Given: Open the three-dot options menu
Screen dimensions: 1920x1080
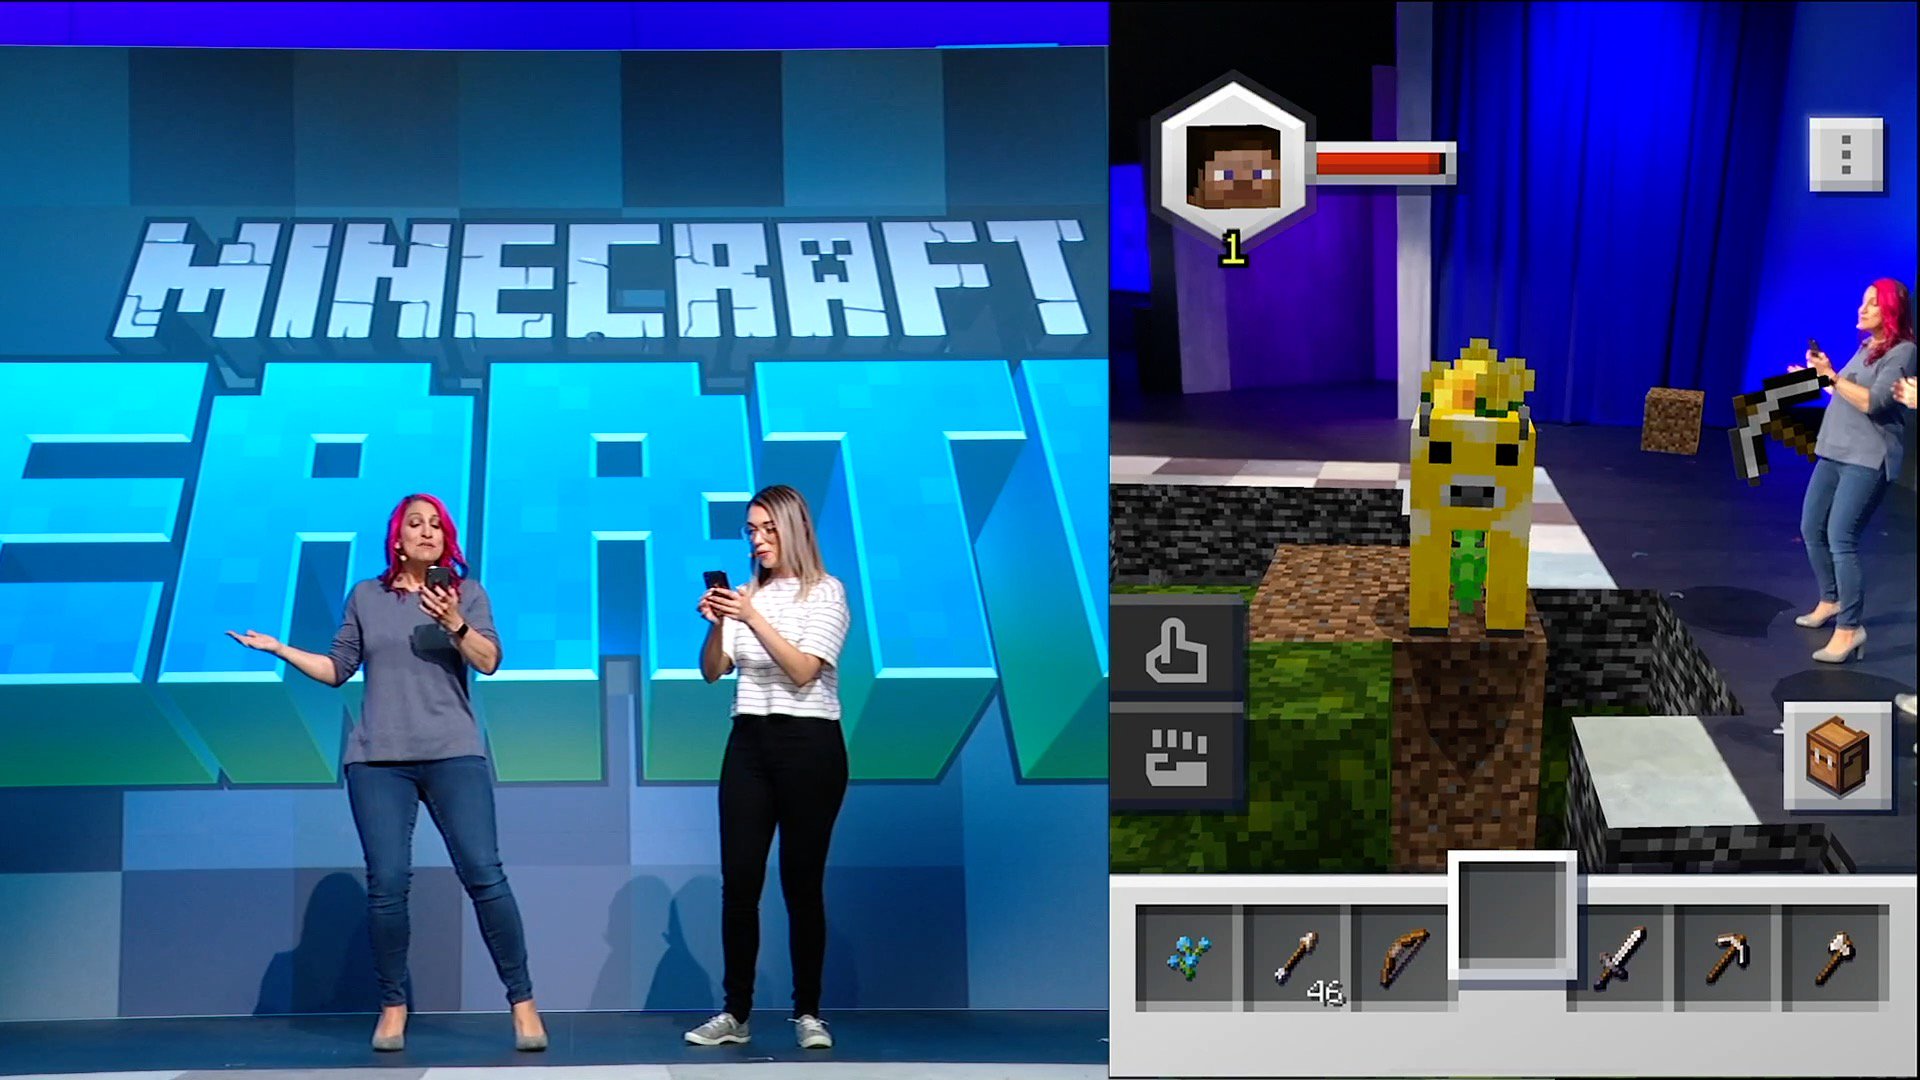Looking at the screenshot, I should tap(1846, 155).
